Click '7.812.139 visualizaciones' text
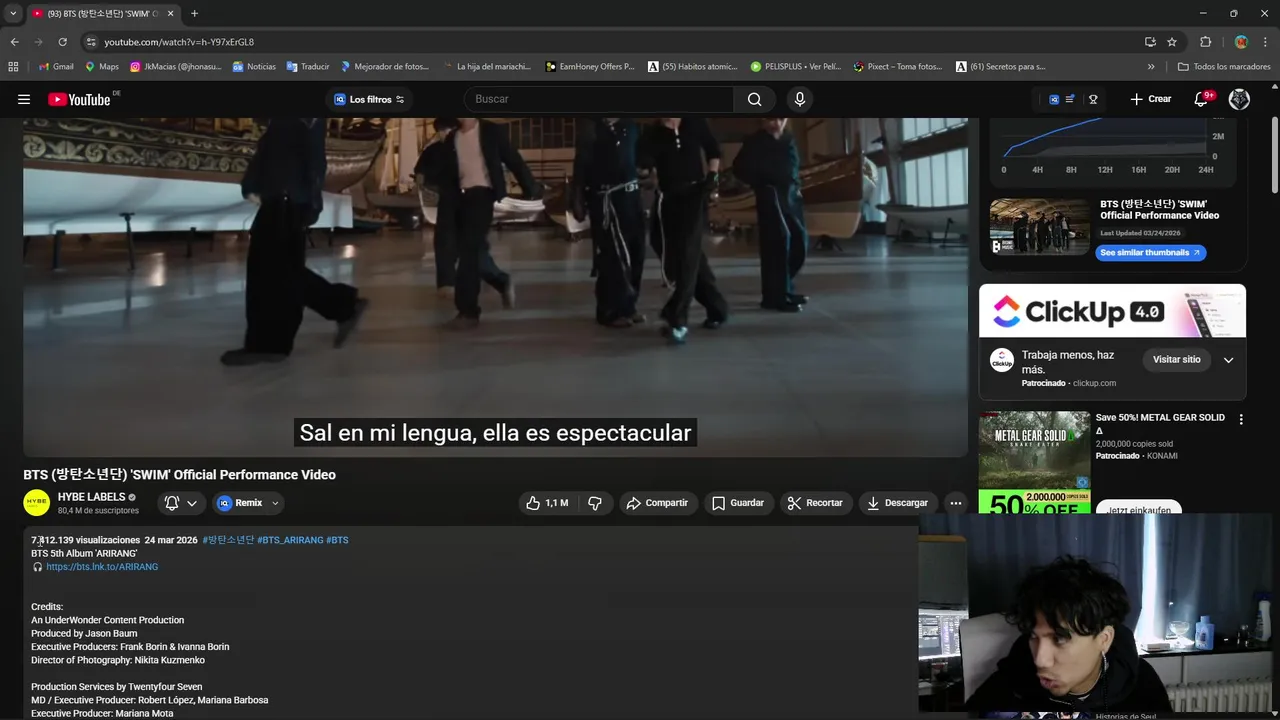1280x720 pixels. [86, 540]
